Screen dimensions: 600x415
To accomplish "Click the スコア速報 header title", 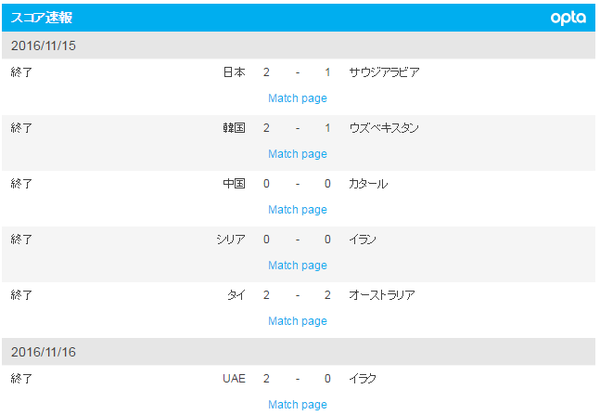I will click(x=41, y=18).
